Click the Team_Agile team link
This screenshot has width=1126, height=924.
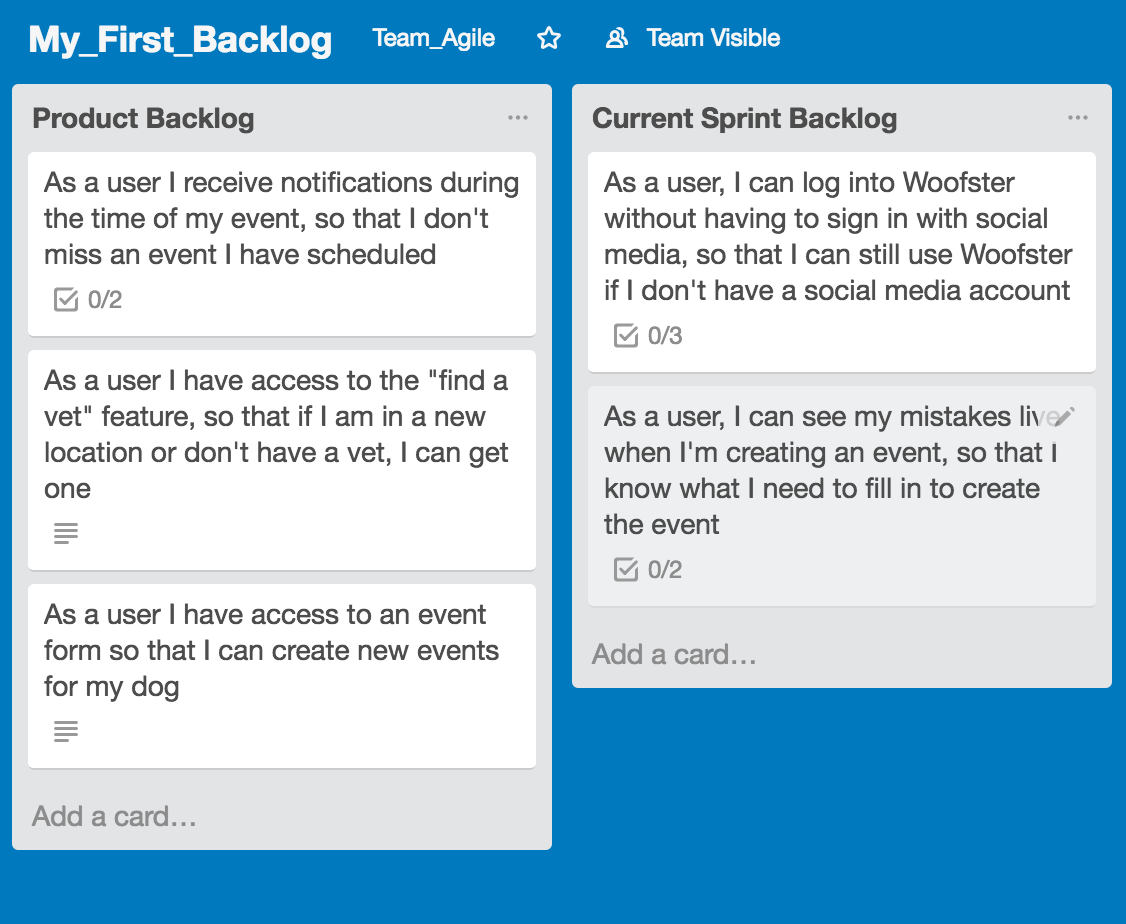click(433, 39)
